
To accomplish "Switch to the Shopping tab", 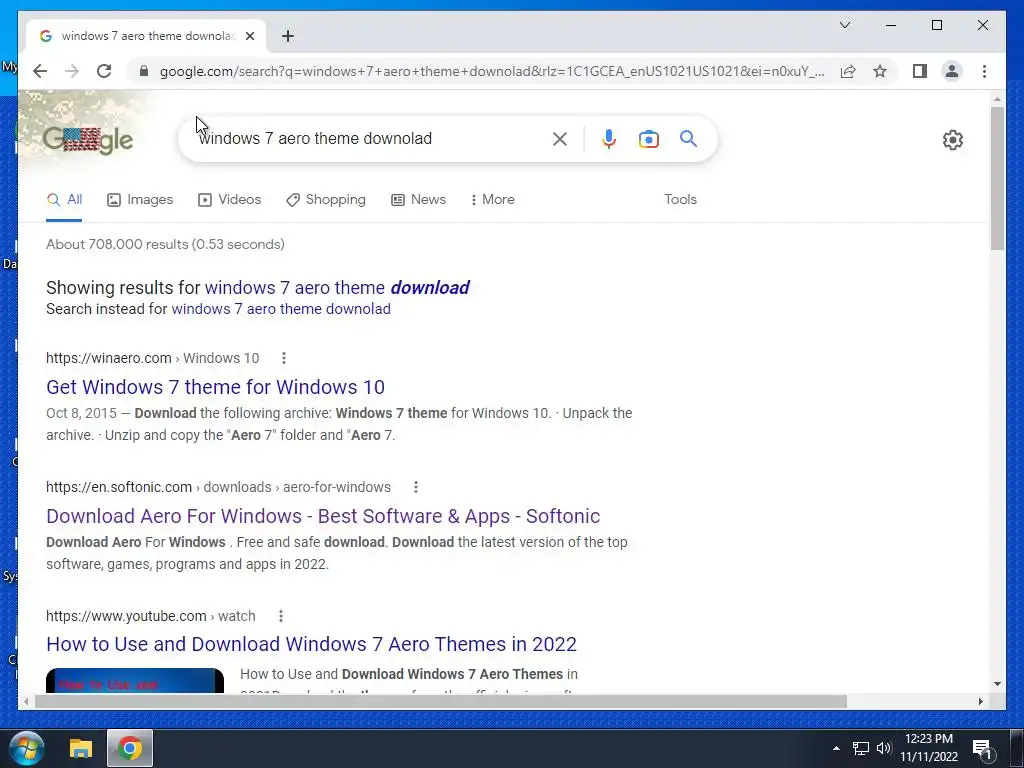I will click(x=326, y=200).
